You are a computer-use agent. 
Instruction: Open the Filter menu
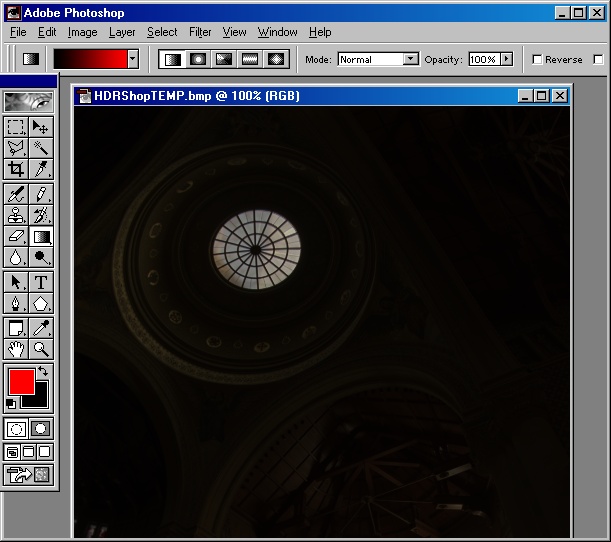200,32
